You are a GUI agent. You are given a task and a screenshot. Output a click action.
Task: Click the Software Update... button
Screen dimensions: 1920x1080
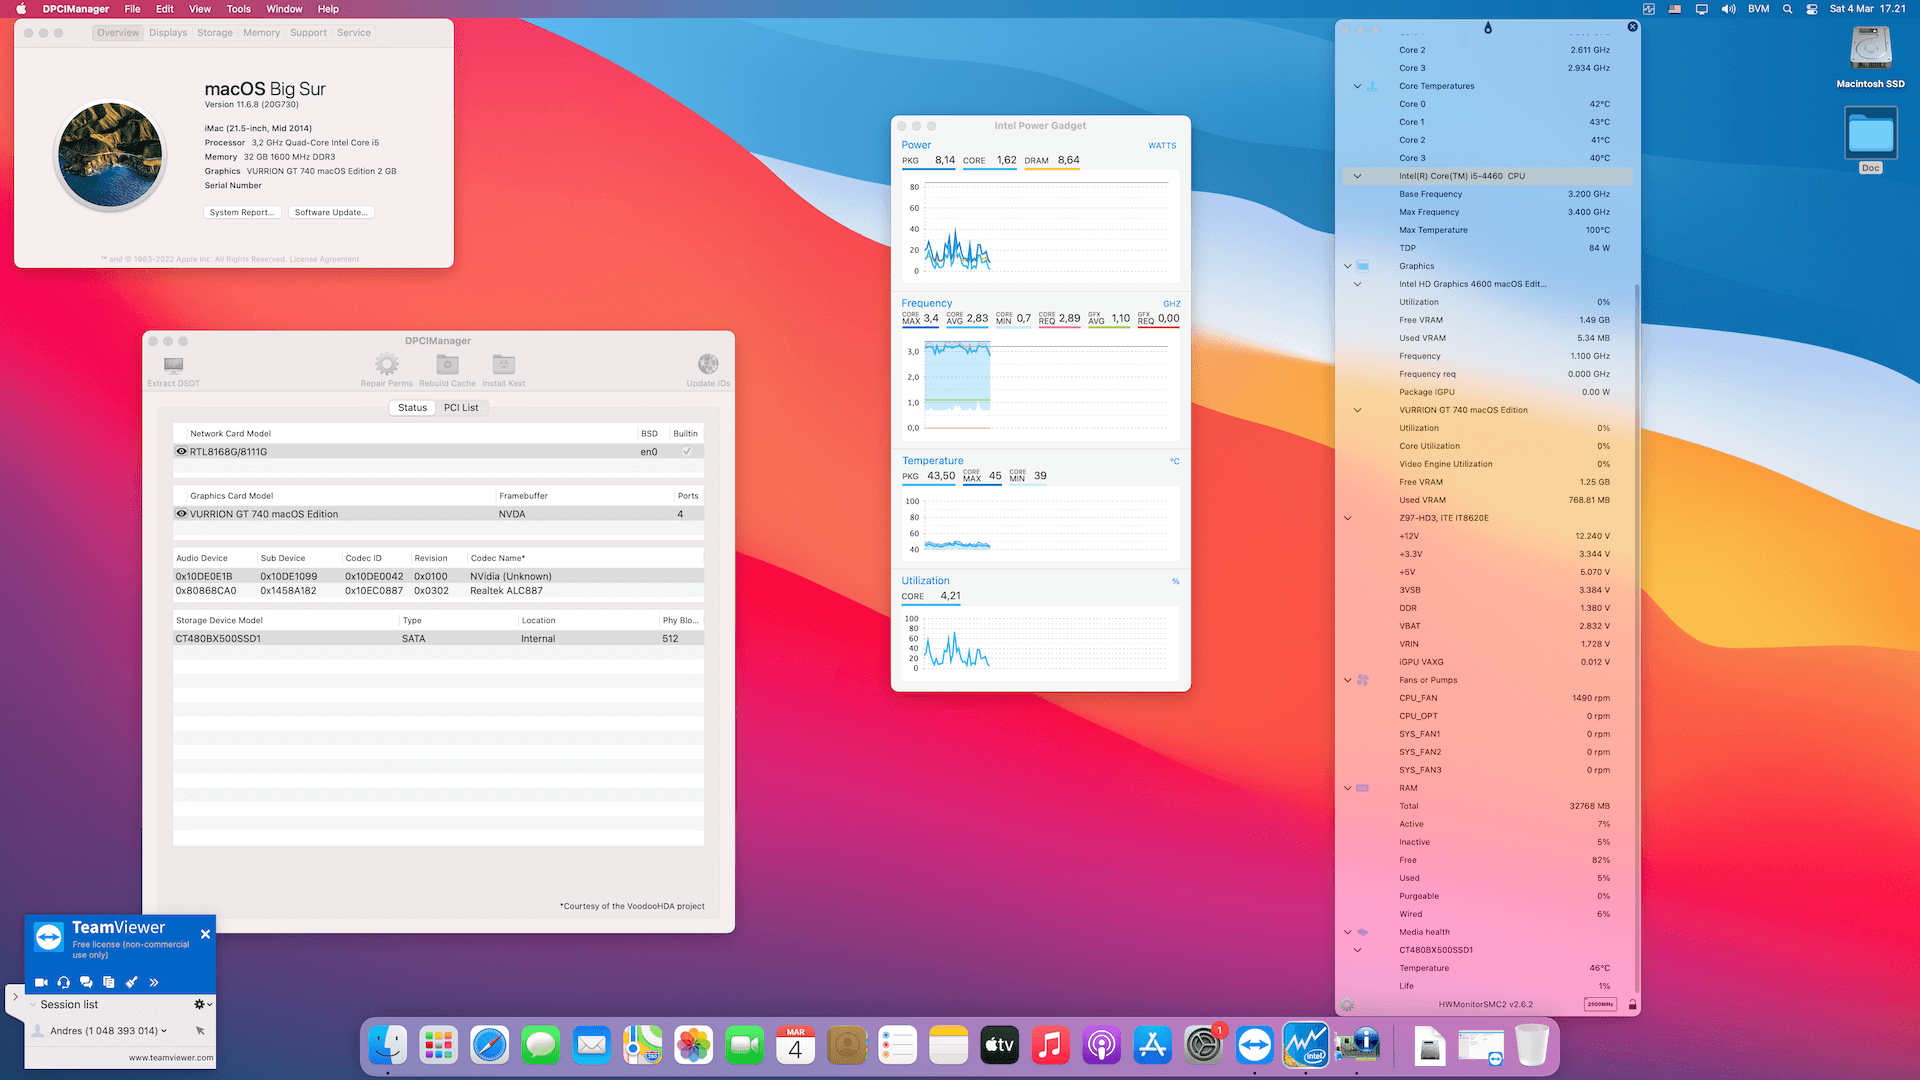tap(331, 212)
